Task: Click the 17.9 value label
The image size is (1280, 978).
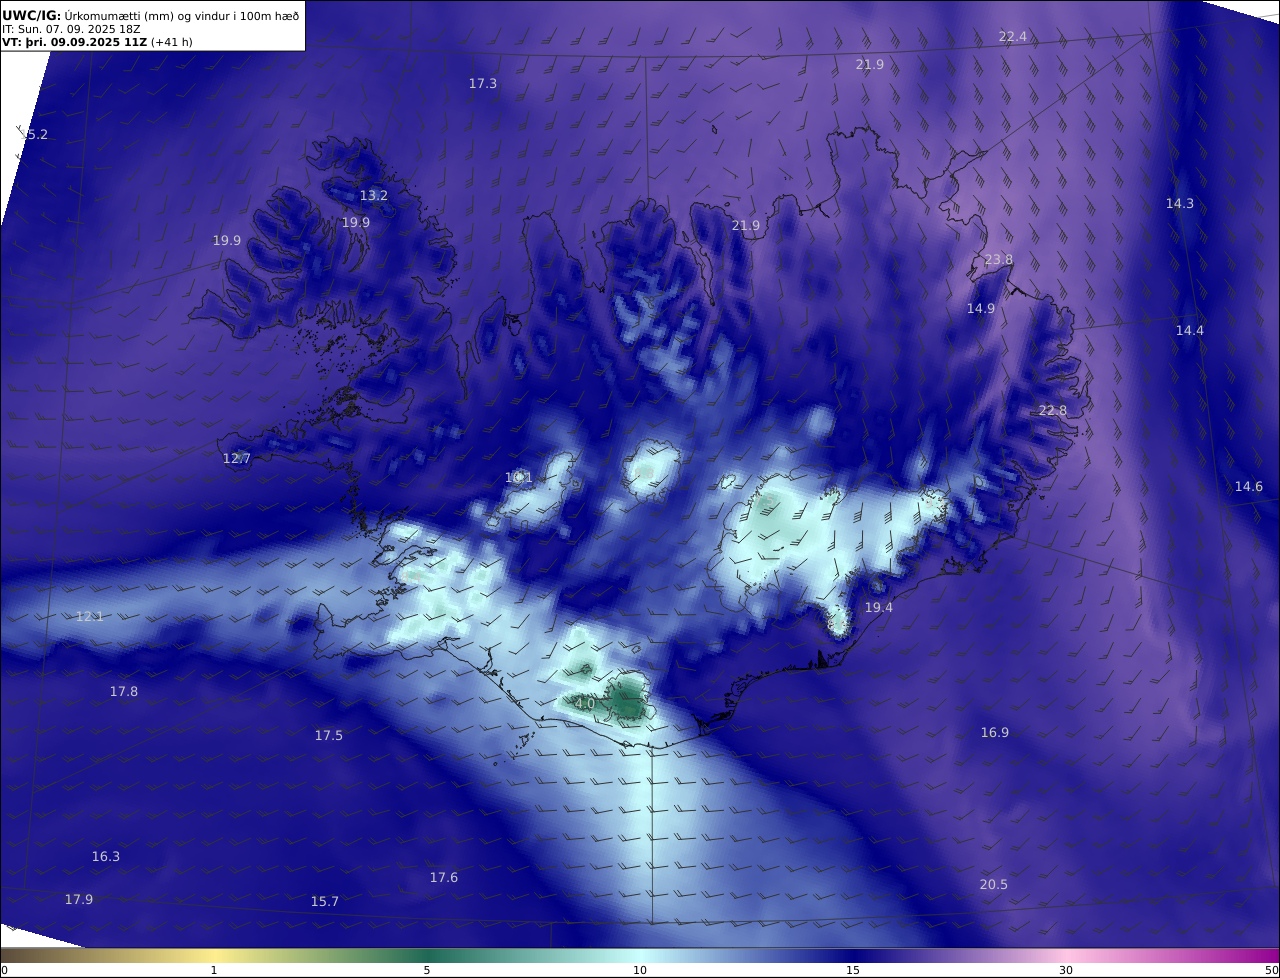Action: click(x=79, y=900)
